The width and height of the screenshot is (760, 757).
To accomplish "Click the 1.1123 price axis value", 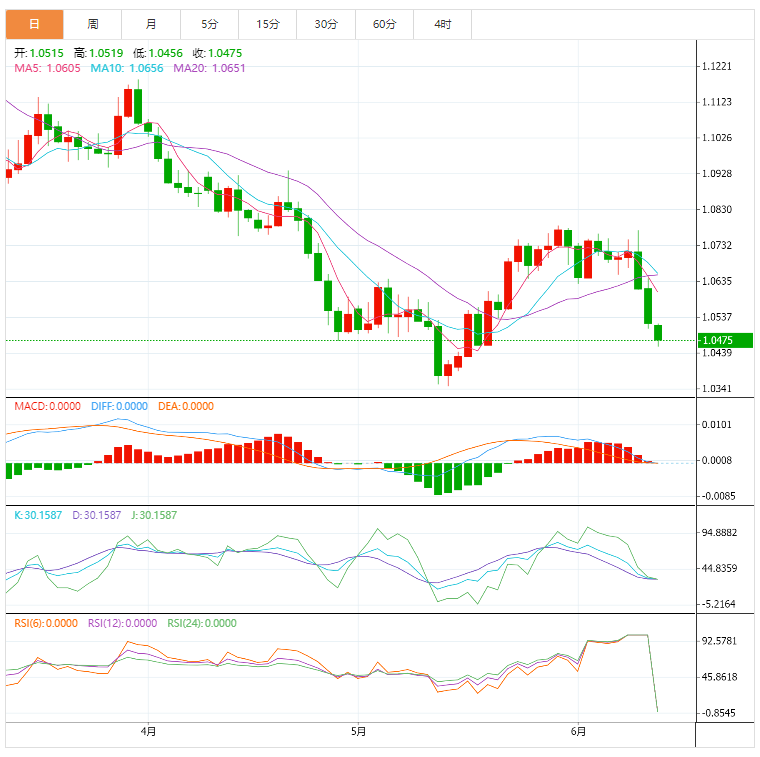I will (717, 102).
